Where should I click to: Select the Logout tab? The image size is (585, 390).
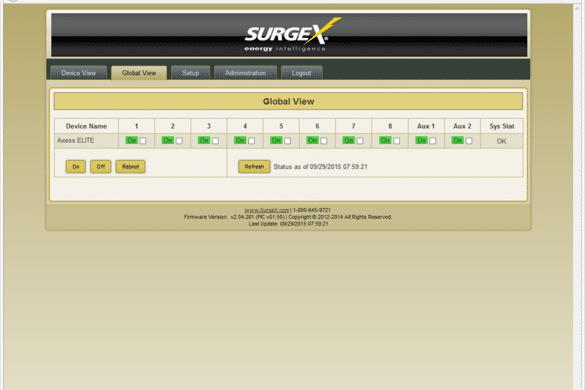click(301, 73)
